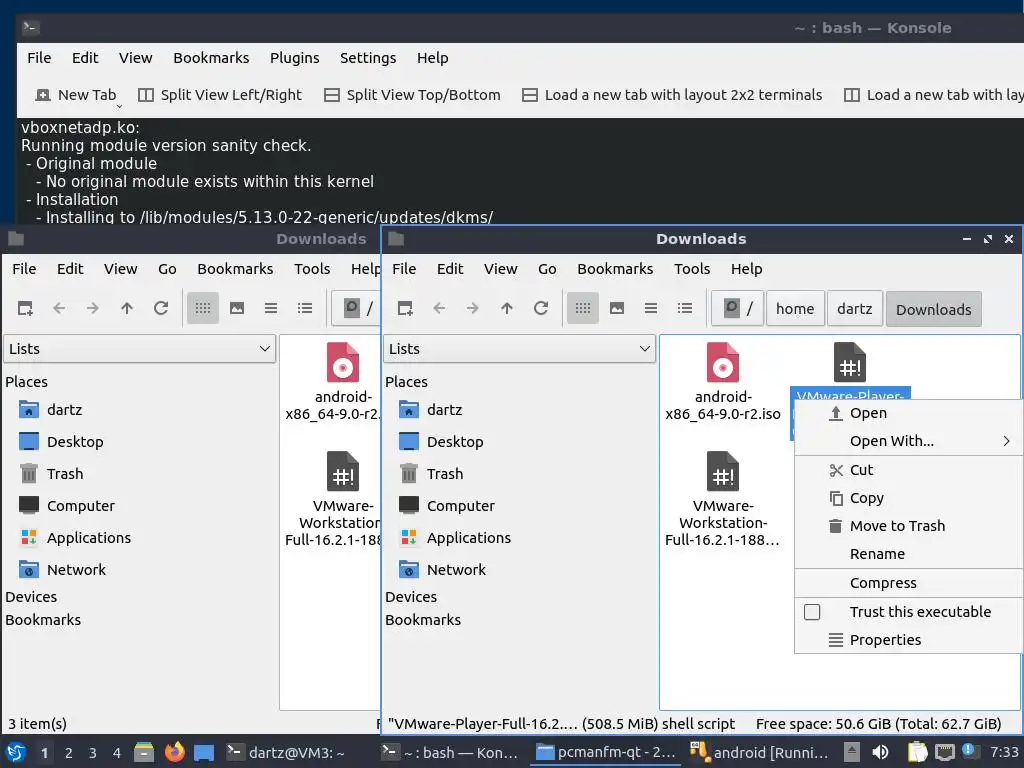1024x768 pixels.
Task: Select android-x86_64-9.0-r2.iso in front window
Action: [x=723, y=382]
